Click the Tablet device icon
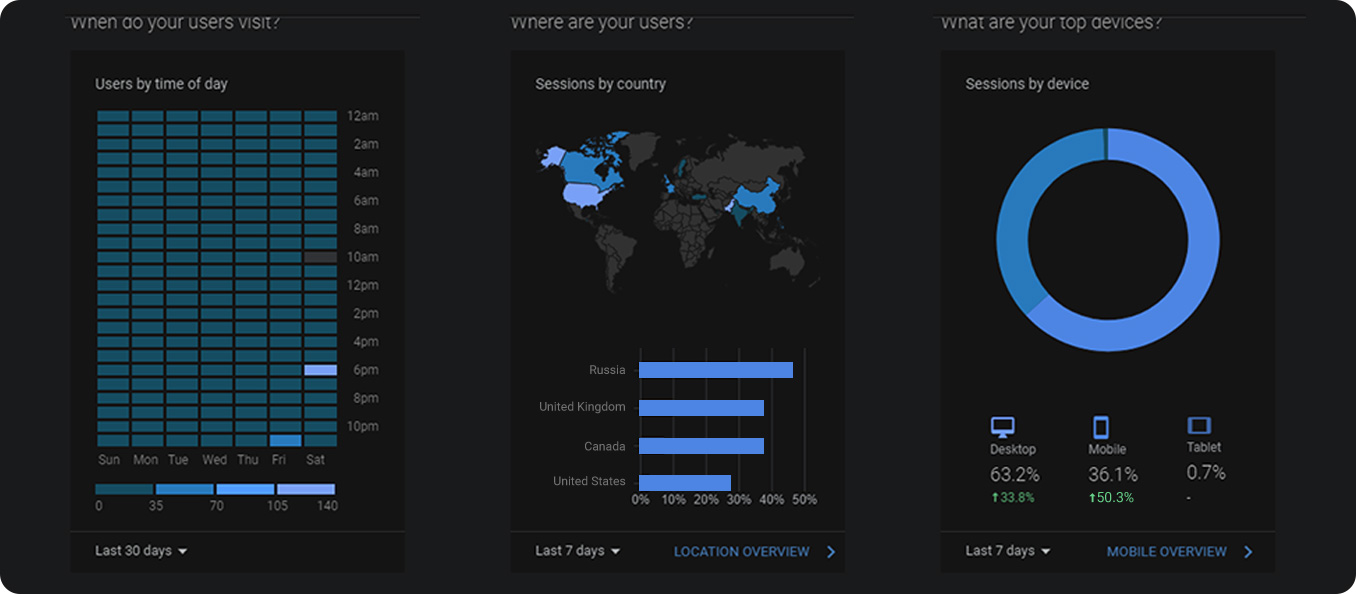1356x594 pixels. click(x=1199, y=426)
